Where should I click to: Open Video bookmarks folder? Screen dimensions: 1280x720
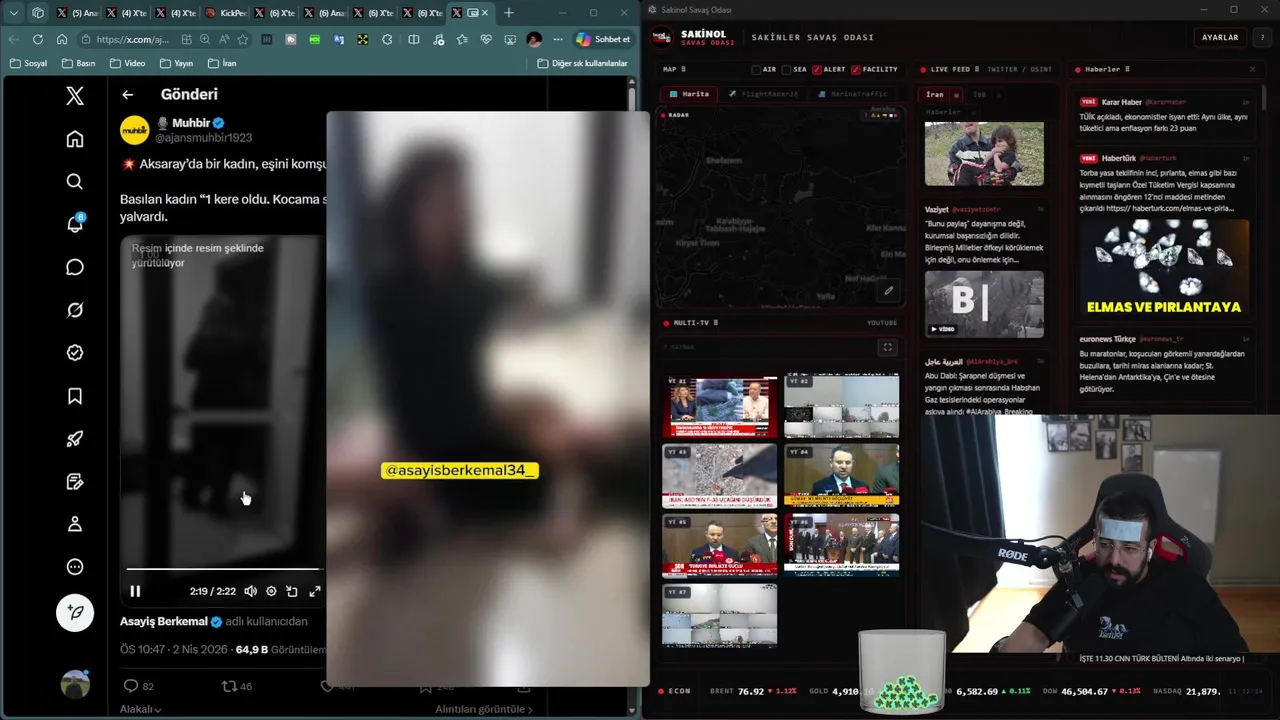pyautogui.click(x=127, y=63)
